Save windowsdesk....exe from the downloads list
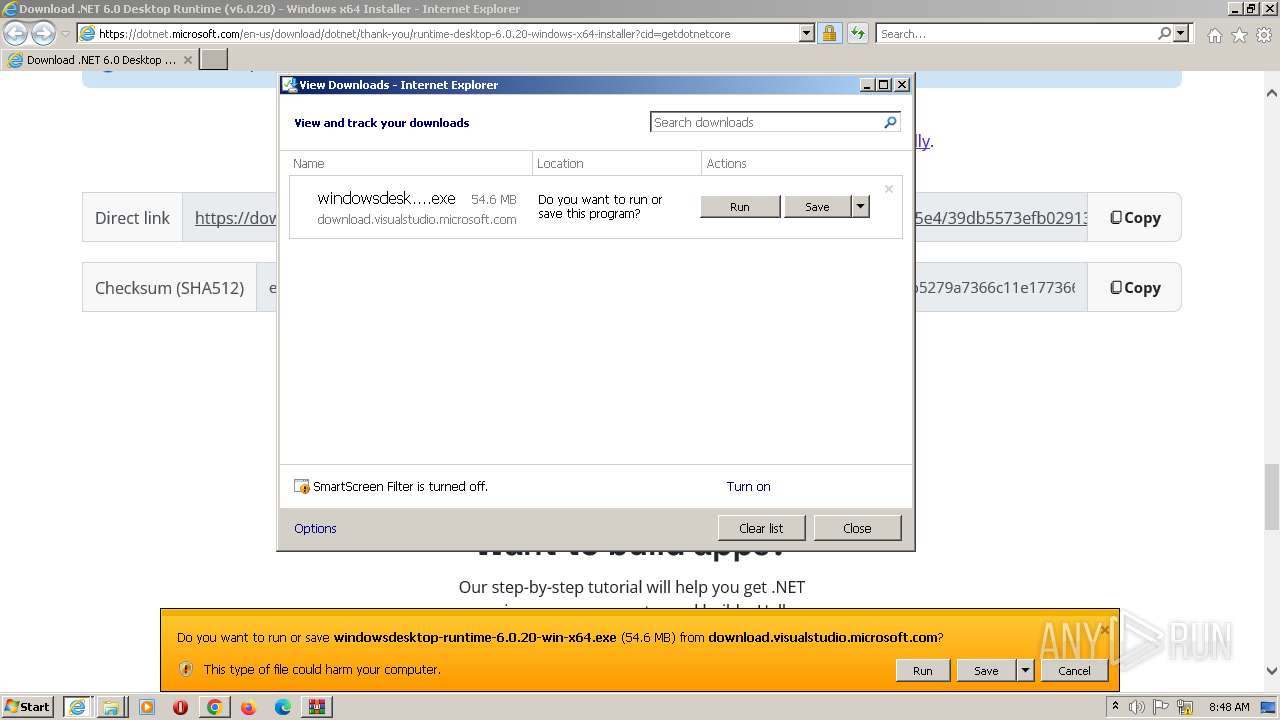1280x720 pixels. click(x=817, y=207)
